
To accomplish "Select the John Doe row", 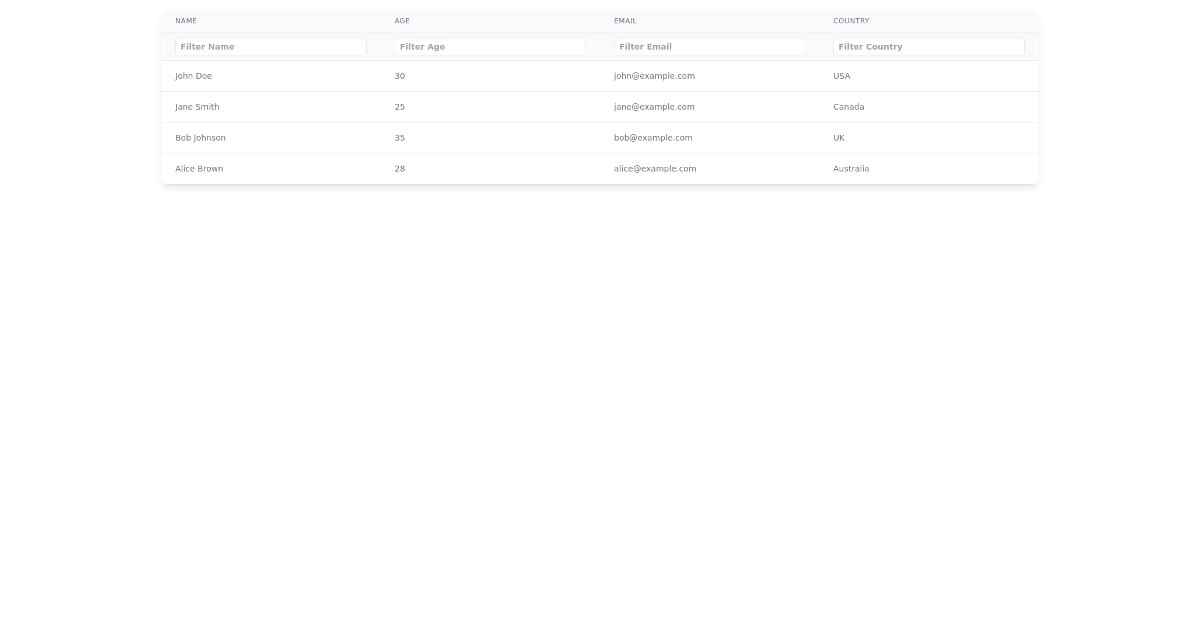I will pyautogui.click(x=193, y=76).
